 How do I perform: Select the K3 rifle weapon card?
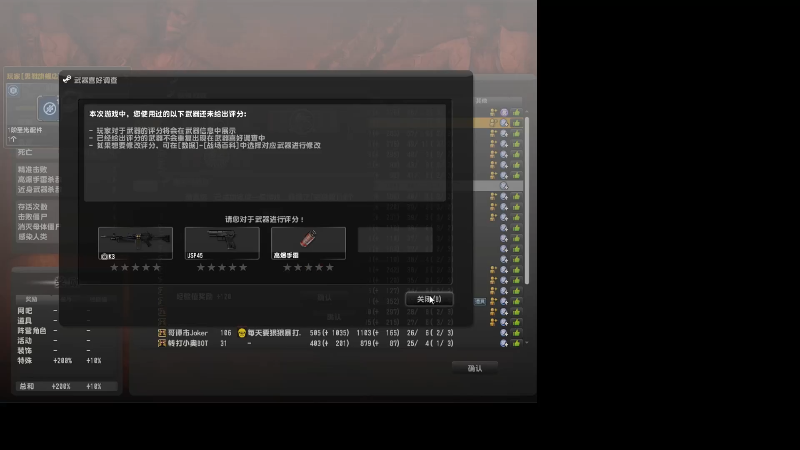point(135,243)
